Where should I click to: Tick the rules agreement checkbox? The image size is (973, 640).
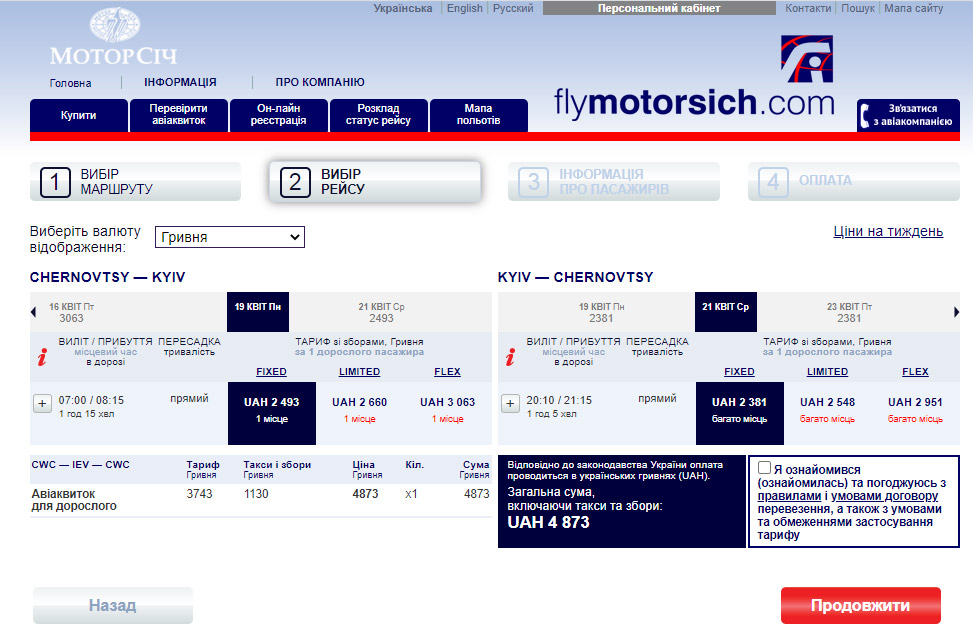(x=764, y=468)
